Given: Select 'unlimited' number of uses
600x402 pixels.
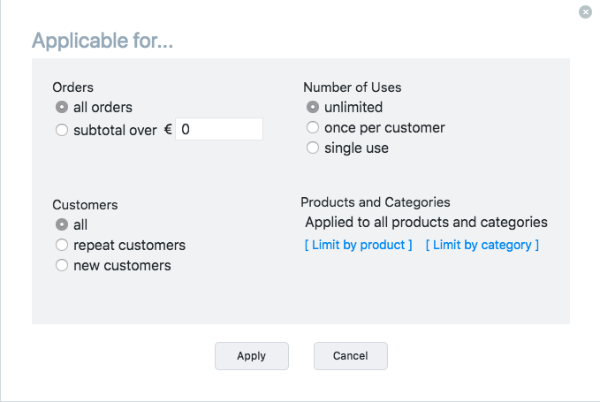Looking at the screenshot, I should (313, 107).
